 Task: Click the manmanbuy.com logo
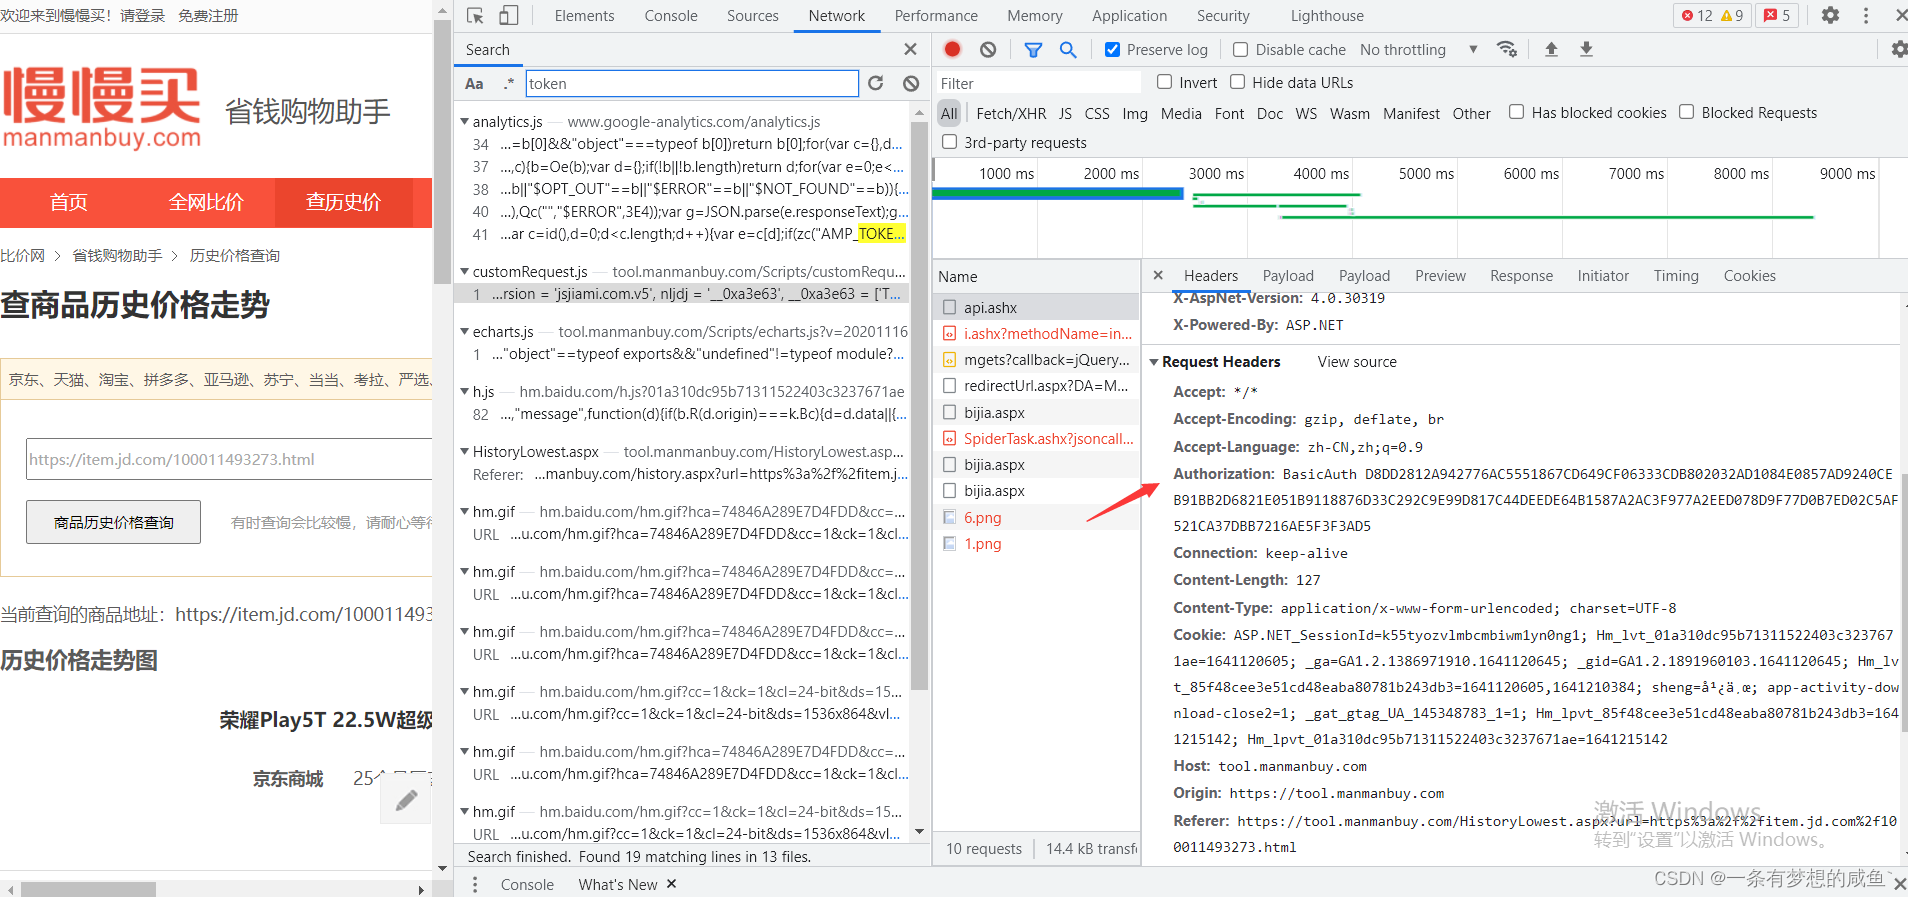click(x=102, y=108)
